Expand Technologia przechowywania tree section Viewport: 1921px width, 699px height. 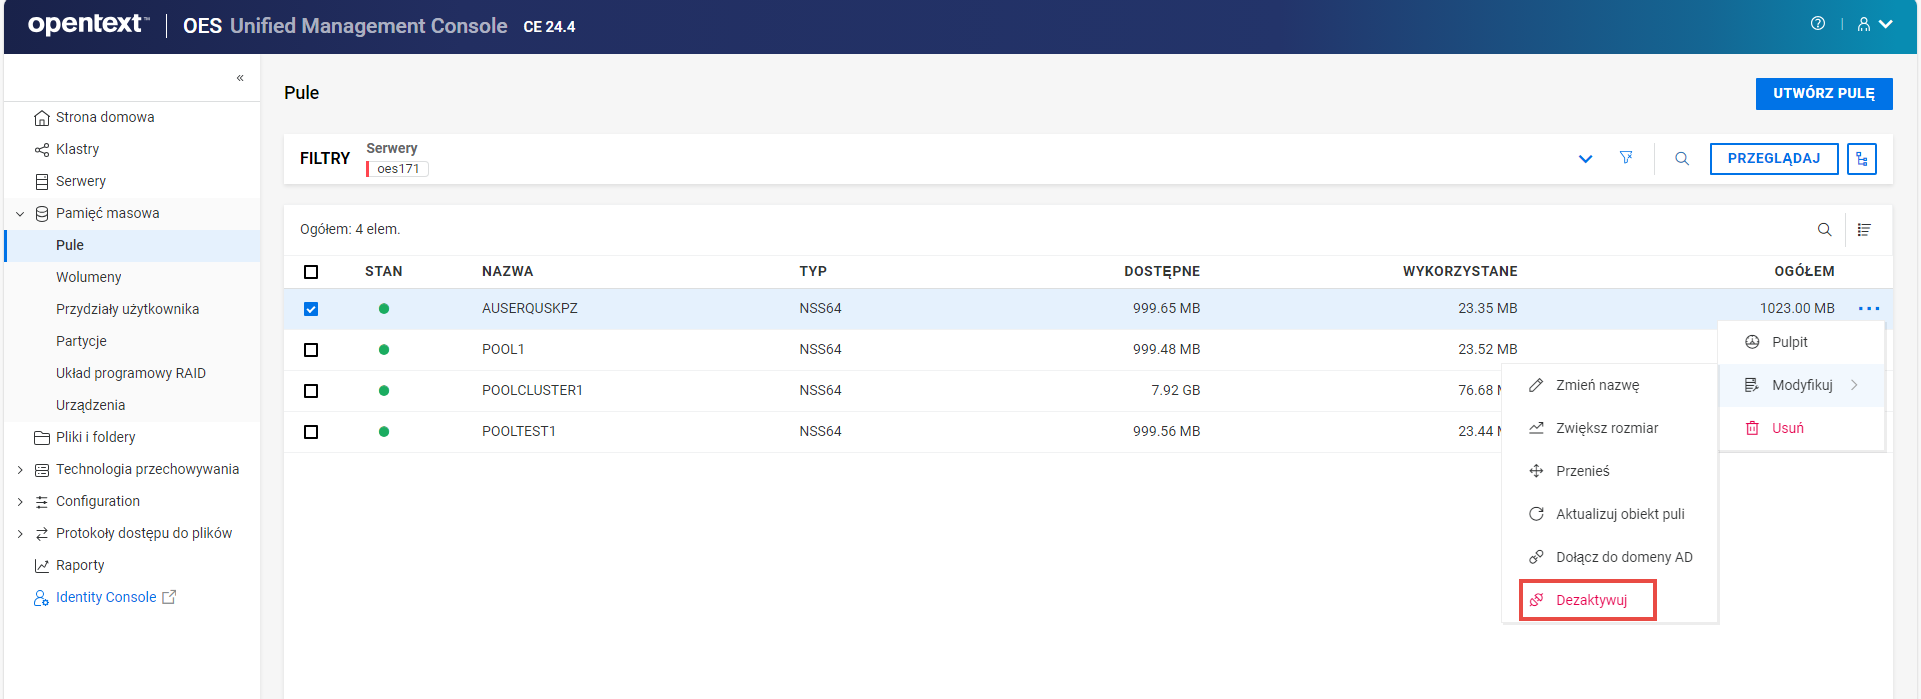20,470
